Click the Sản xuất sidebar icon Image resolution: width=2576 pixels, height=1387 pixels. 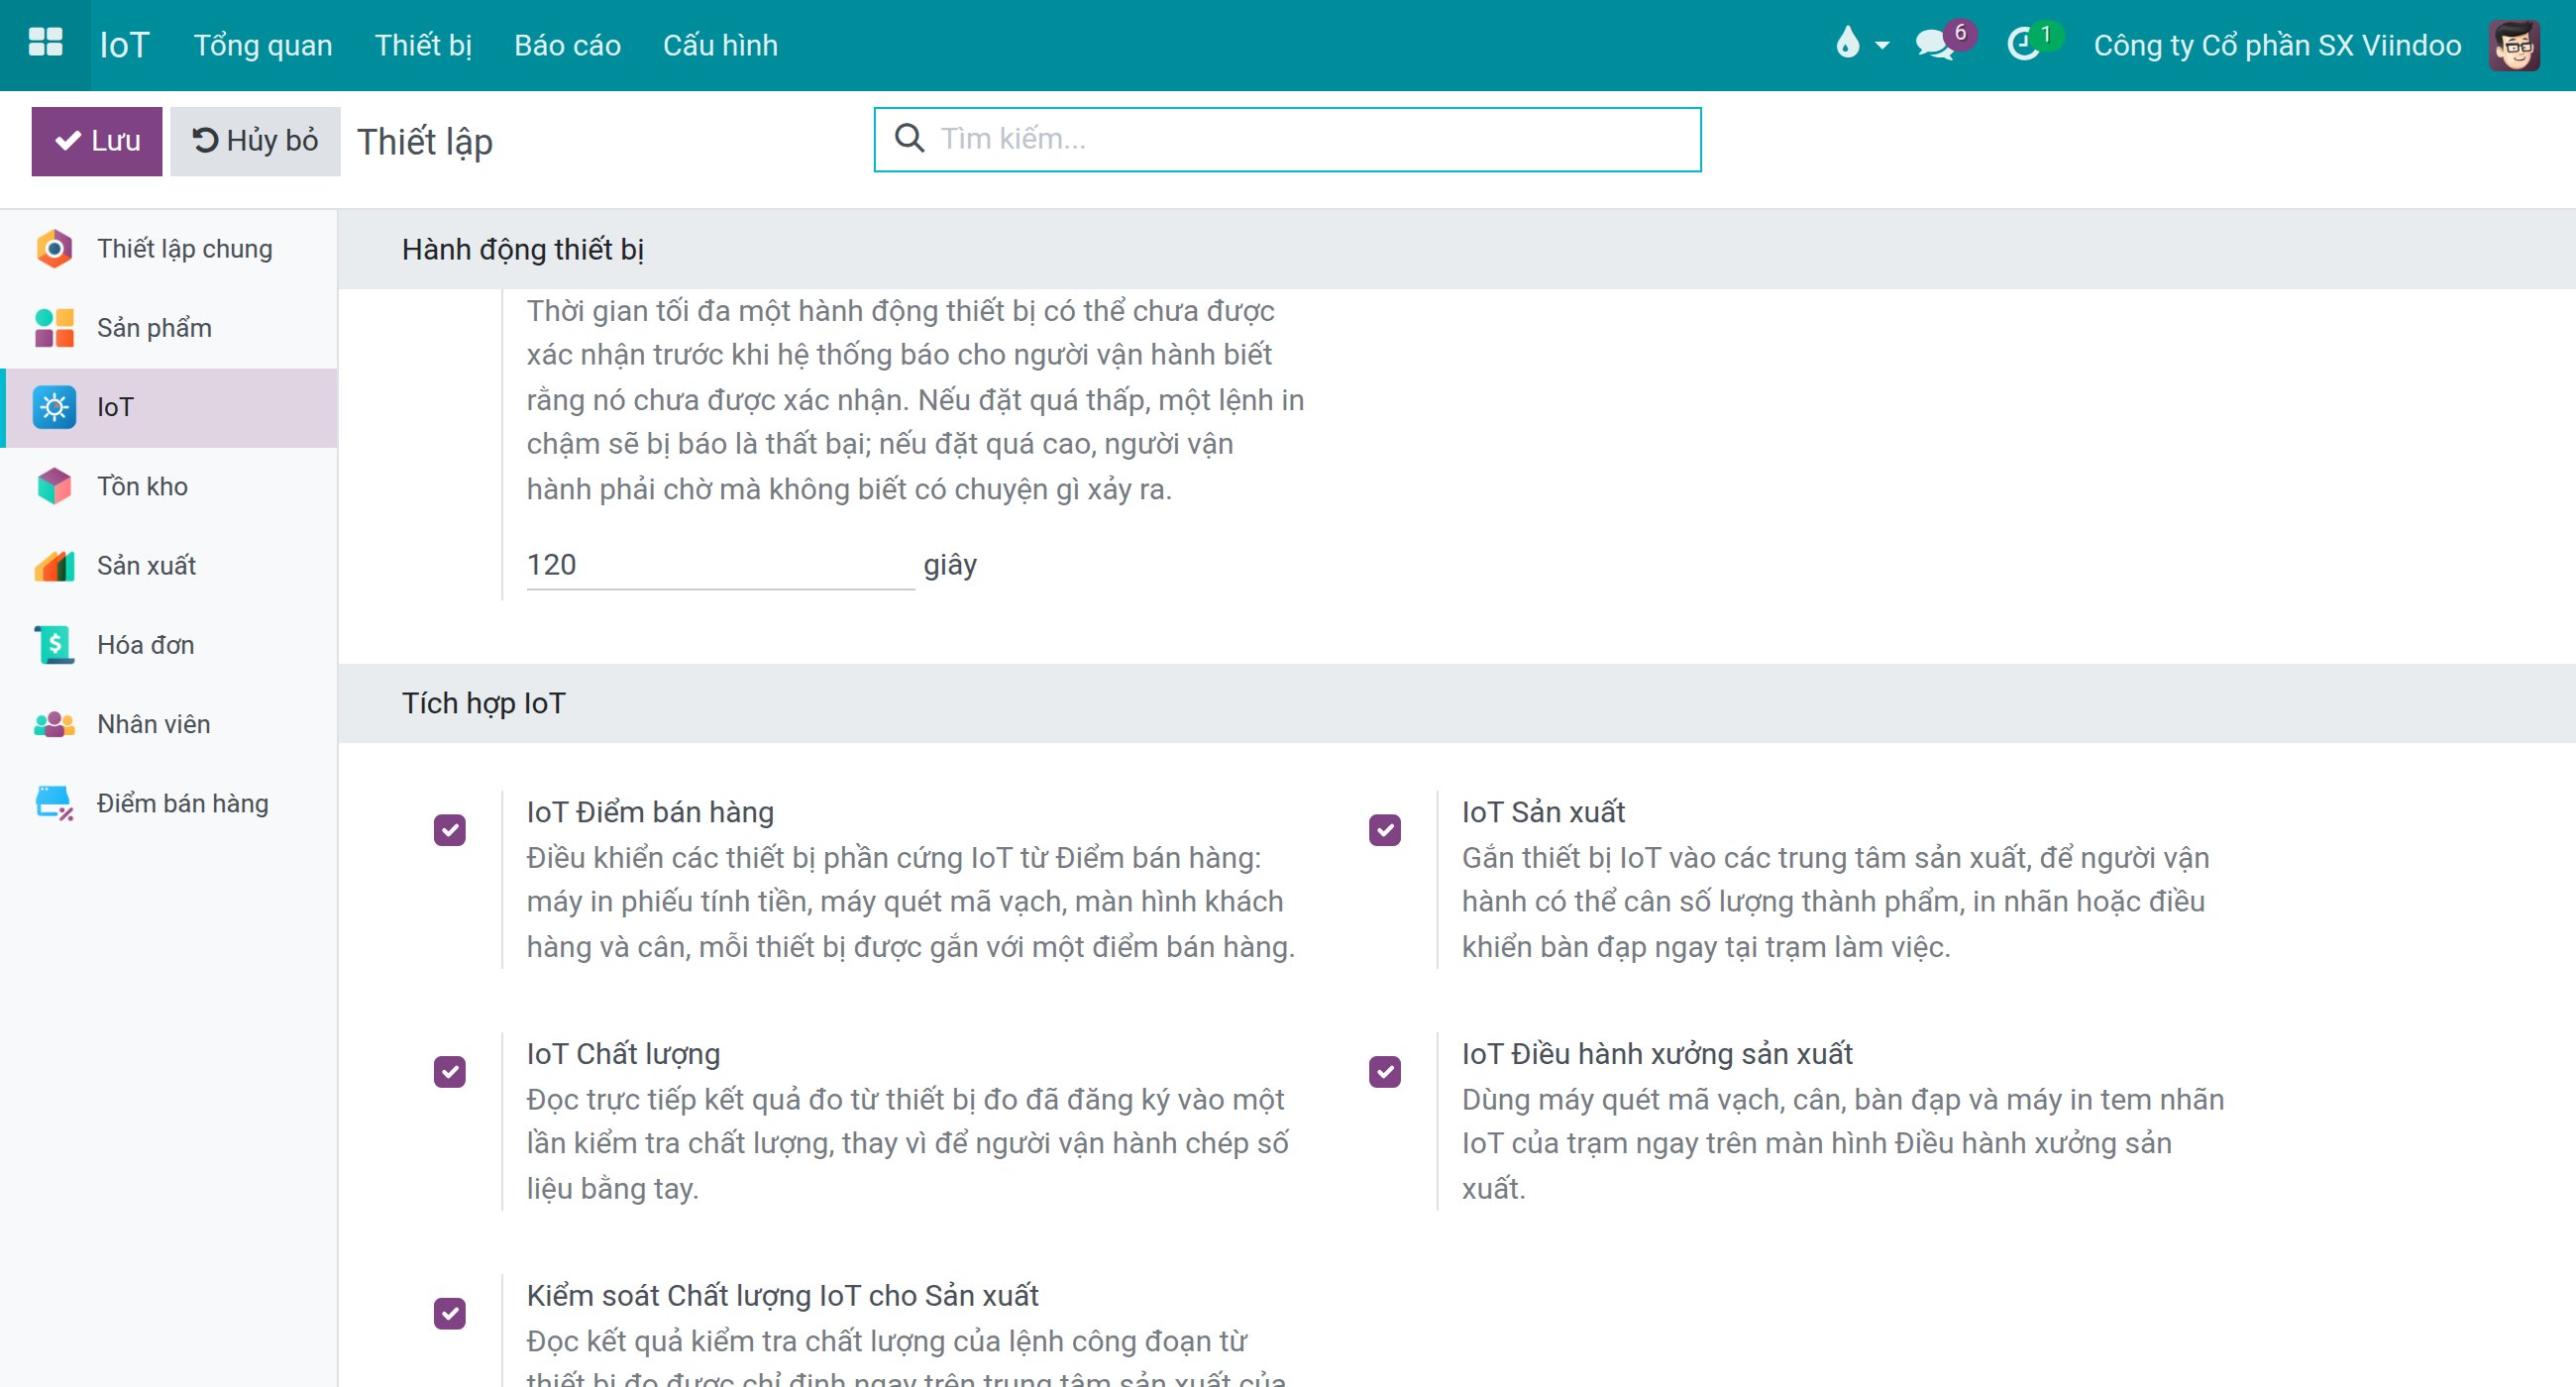[54, 566]
